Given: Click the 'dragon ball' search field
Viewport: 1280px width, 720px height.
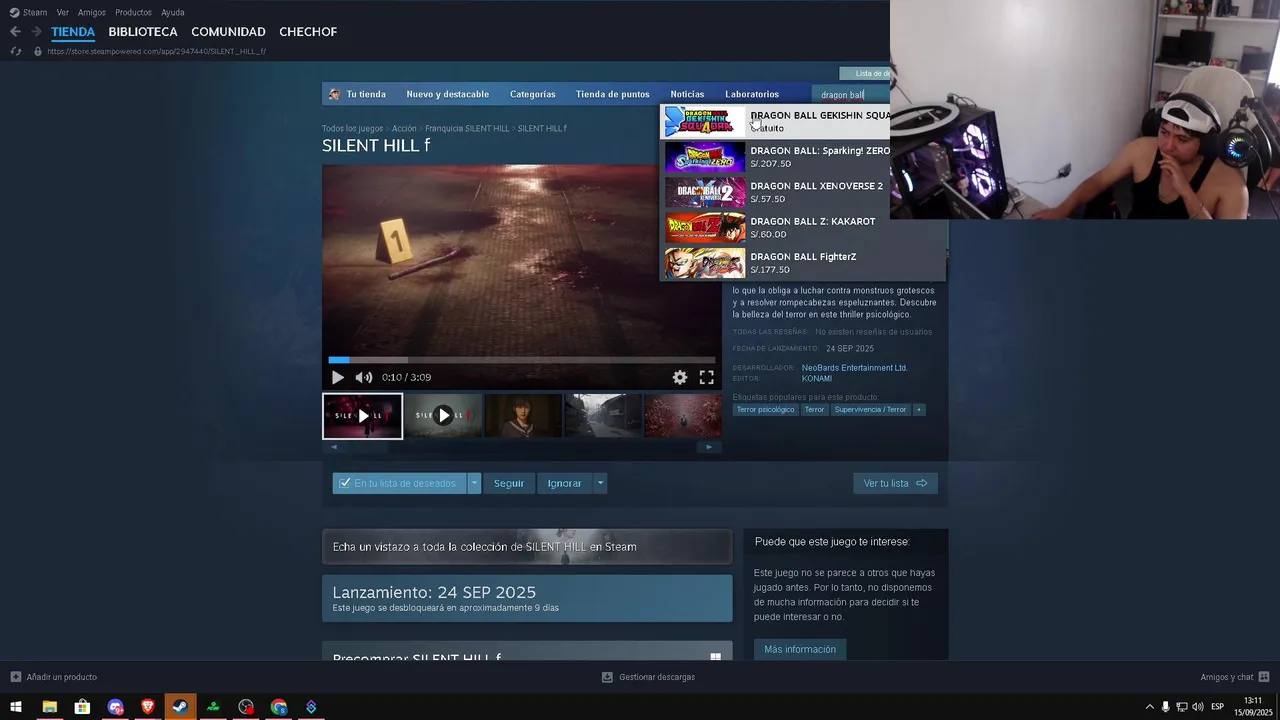Looking at the screenshot, I should click(x=850, y=95).
